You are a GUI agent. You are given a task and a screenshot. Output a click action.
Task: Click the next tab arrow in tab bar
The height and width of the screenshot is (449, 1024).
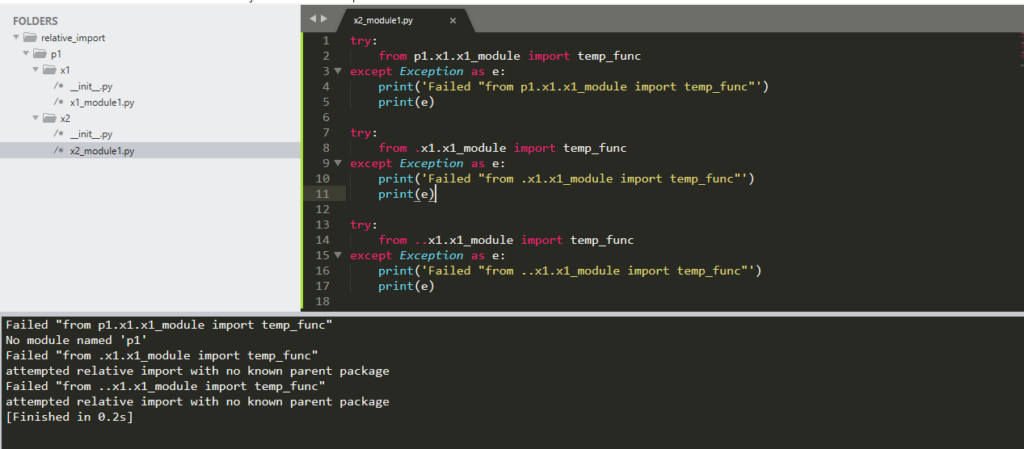point(323,19)
